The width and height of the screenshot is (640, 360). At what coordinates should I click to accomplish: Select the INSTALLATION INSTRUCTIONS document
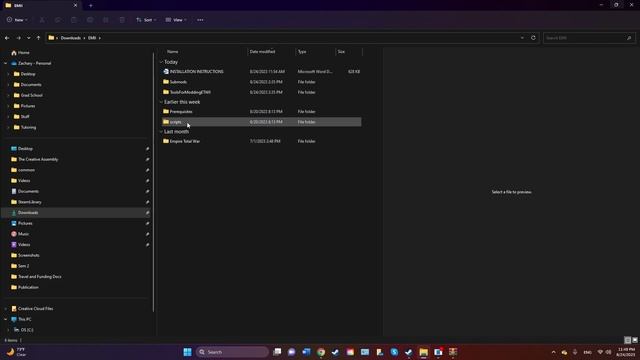[x=261, y=71]
